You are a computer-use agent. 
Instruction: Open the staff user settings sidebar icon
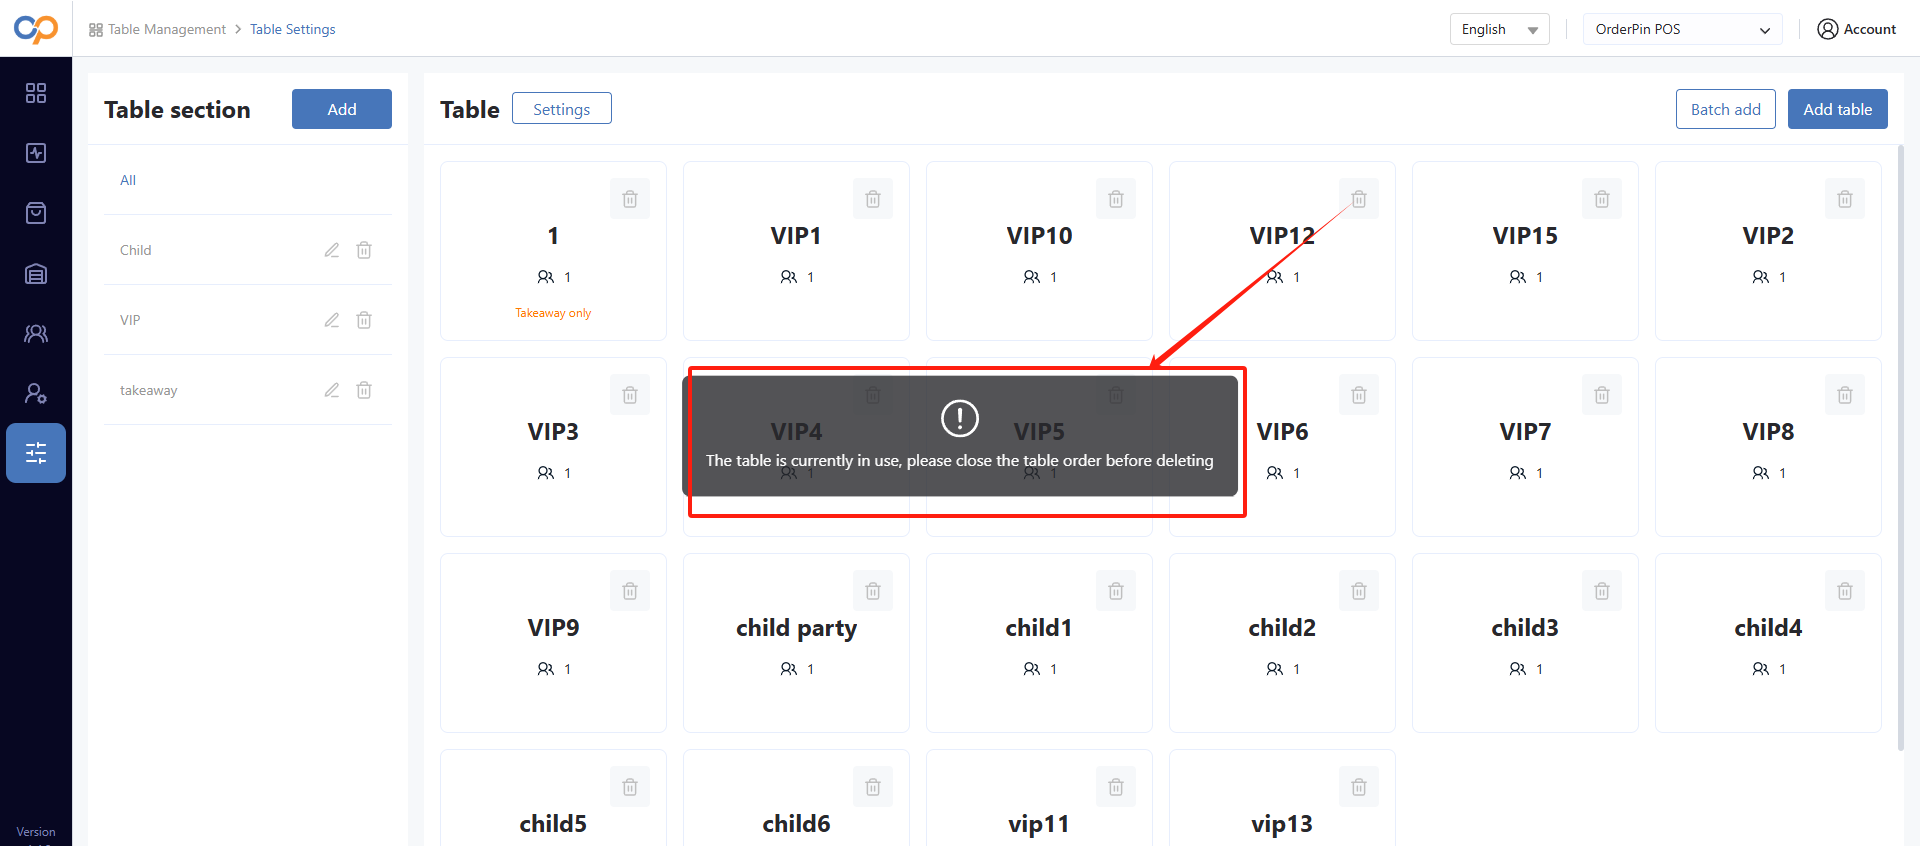point(36,393)
